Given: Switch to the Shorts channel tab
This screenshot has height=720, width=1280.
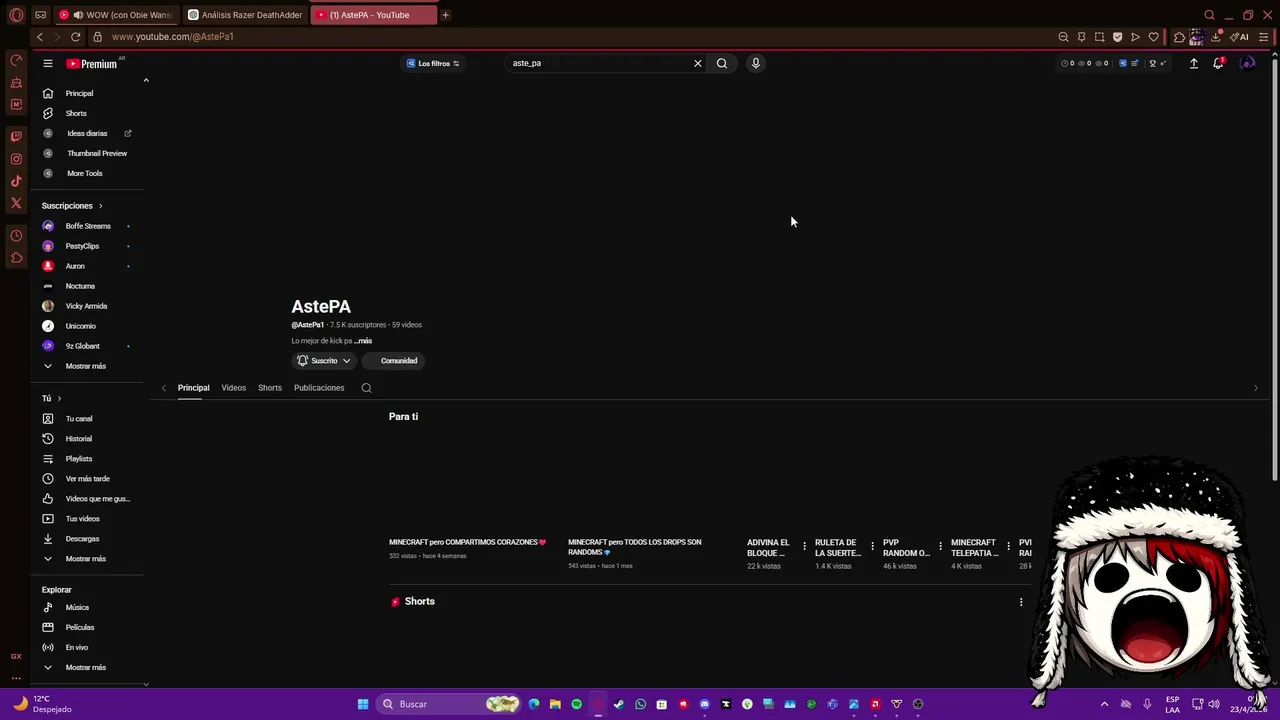Looking at the screenshot, I should [x=270, y=388].
